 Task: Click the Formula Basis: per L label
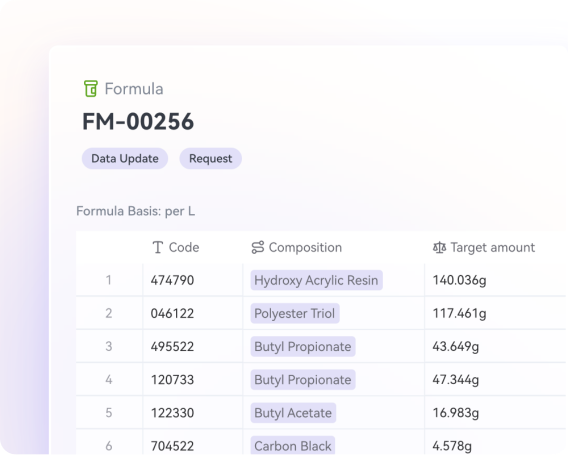pos(136,211)
